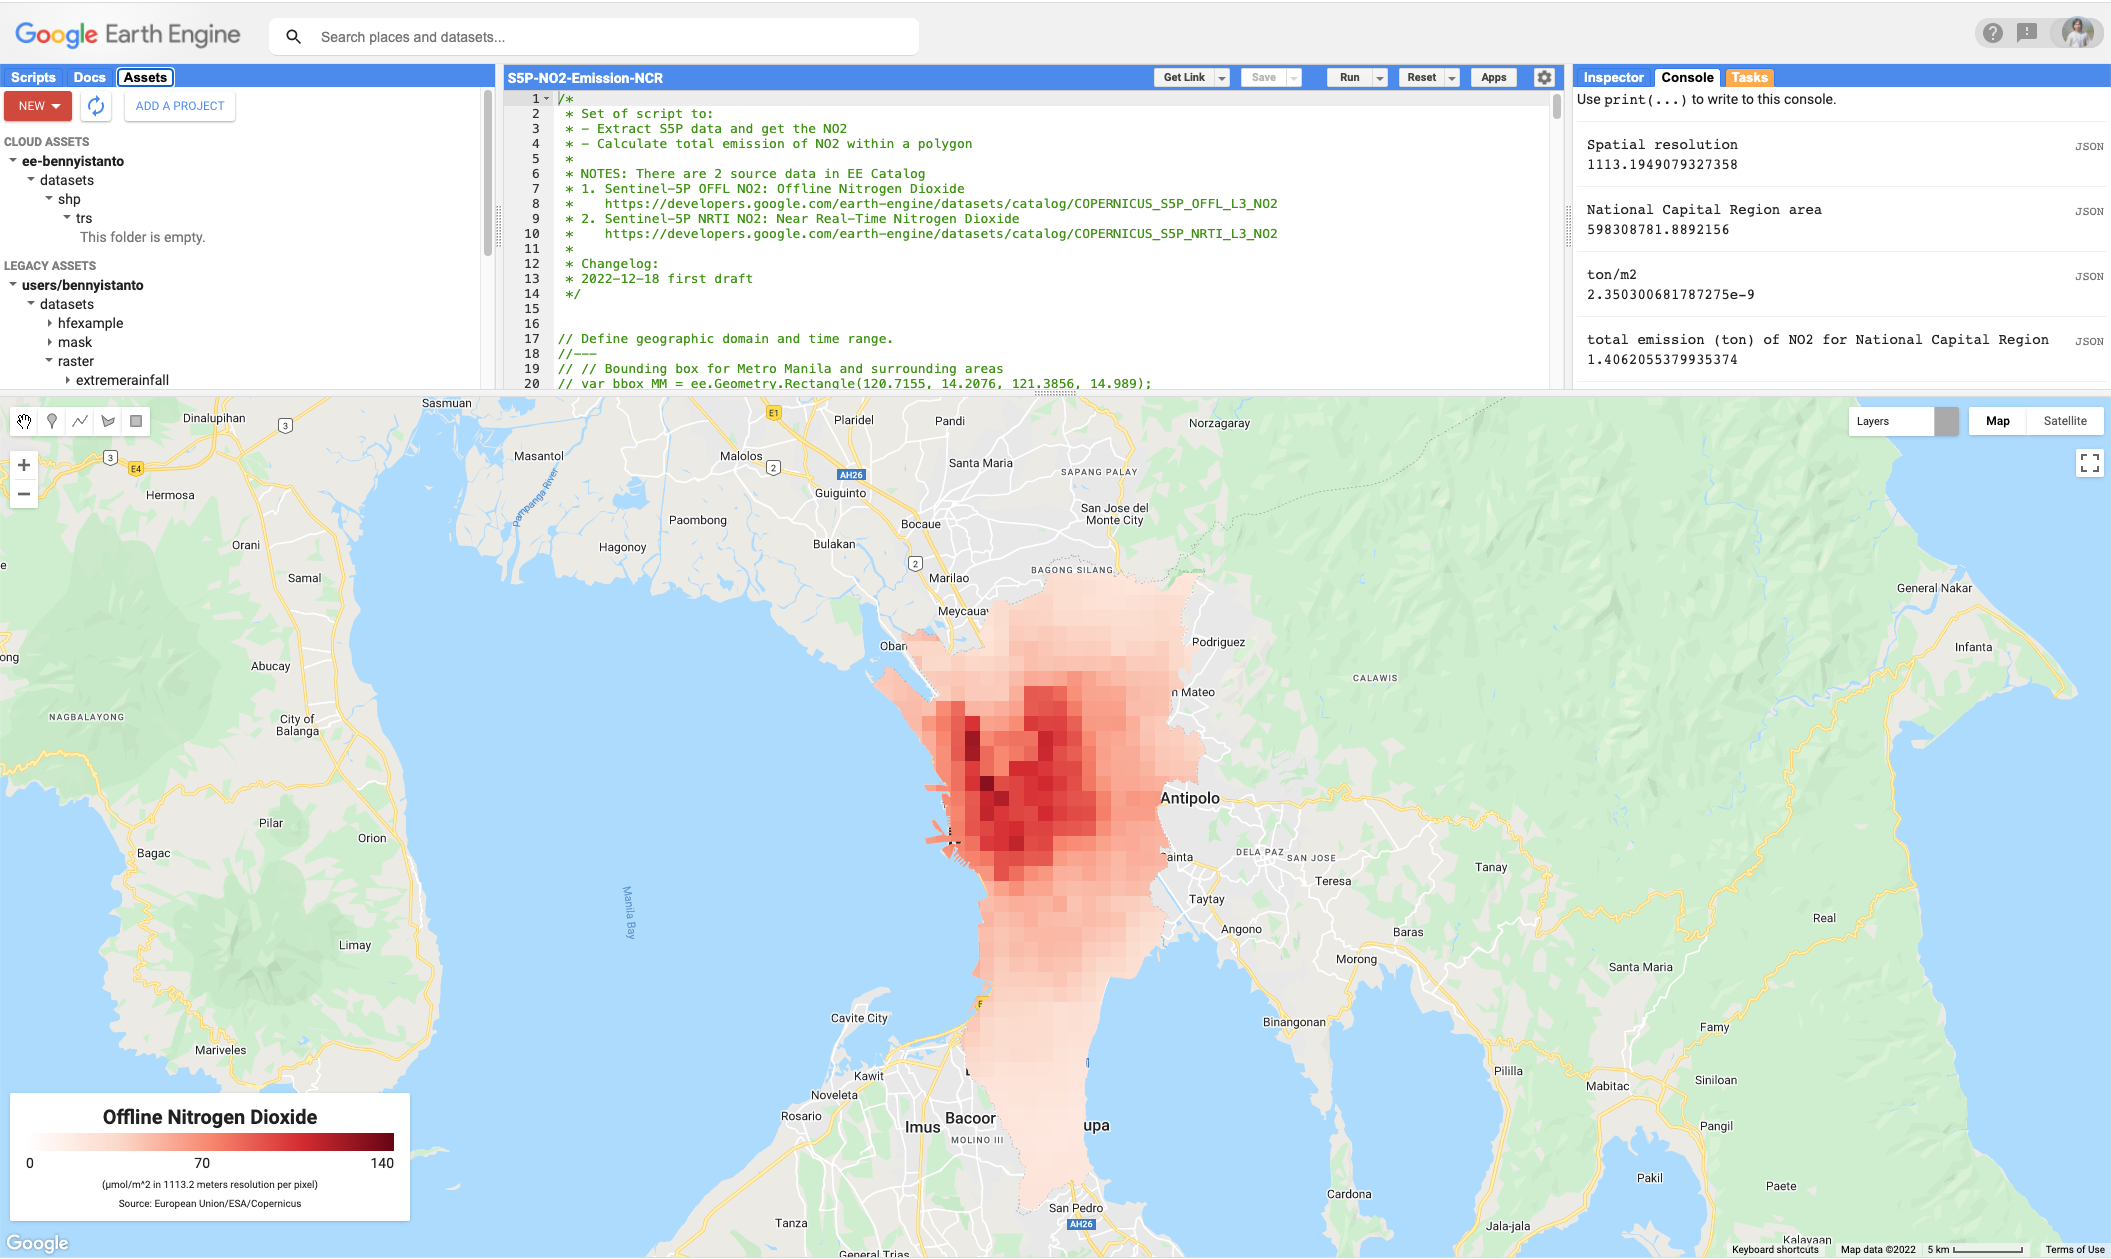
Task: Select the add marker drawing tool
Action: coord(52,421)
